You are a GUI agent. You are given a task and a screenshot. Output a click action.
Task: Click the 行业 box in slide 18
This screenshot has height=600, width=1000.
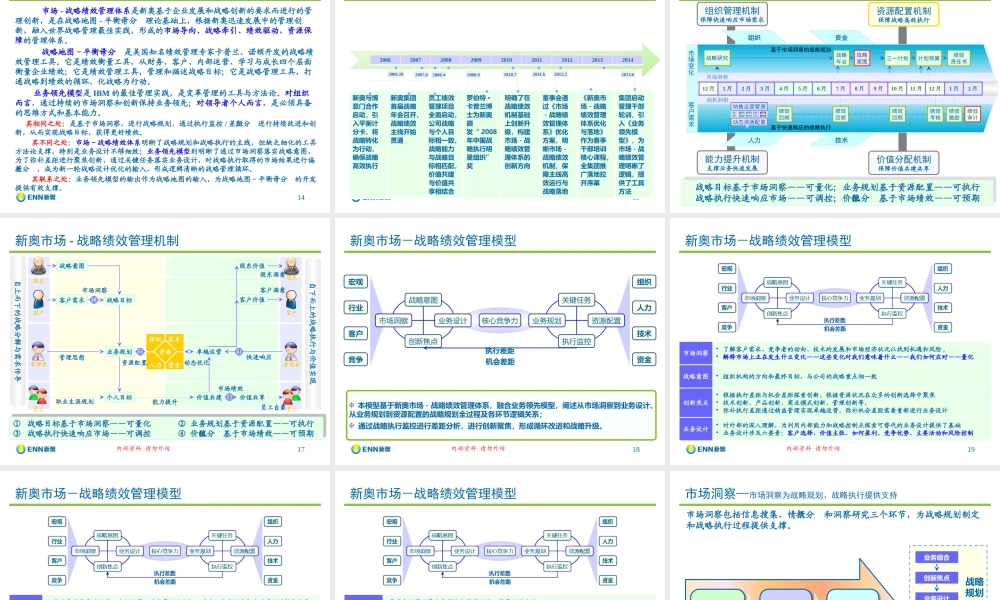356,307
